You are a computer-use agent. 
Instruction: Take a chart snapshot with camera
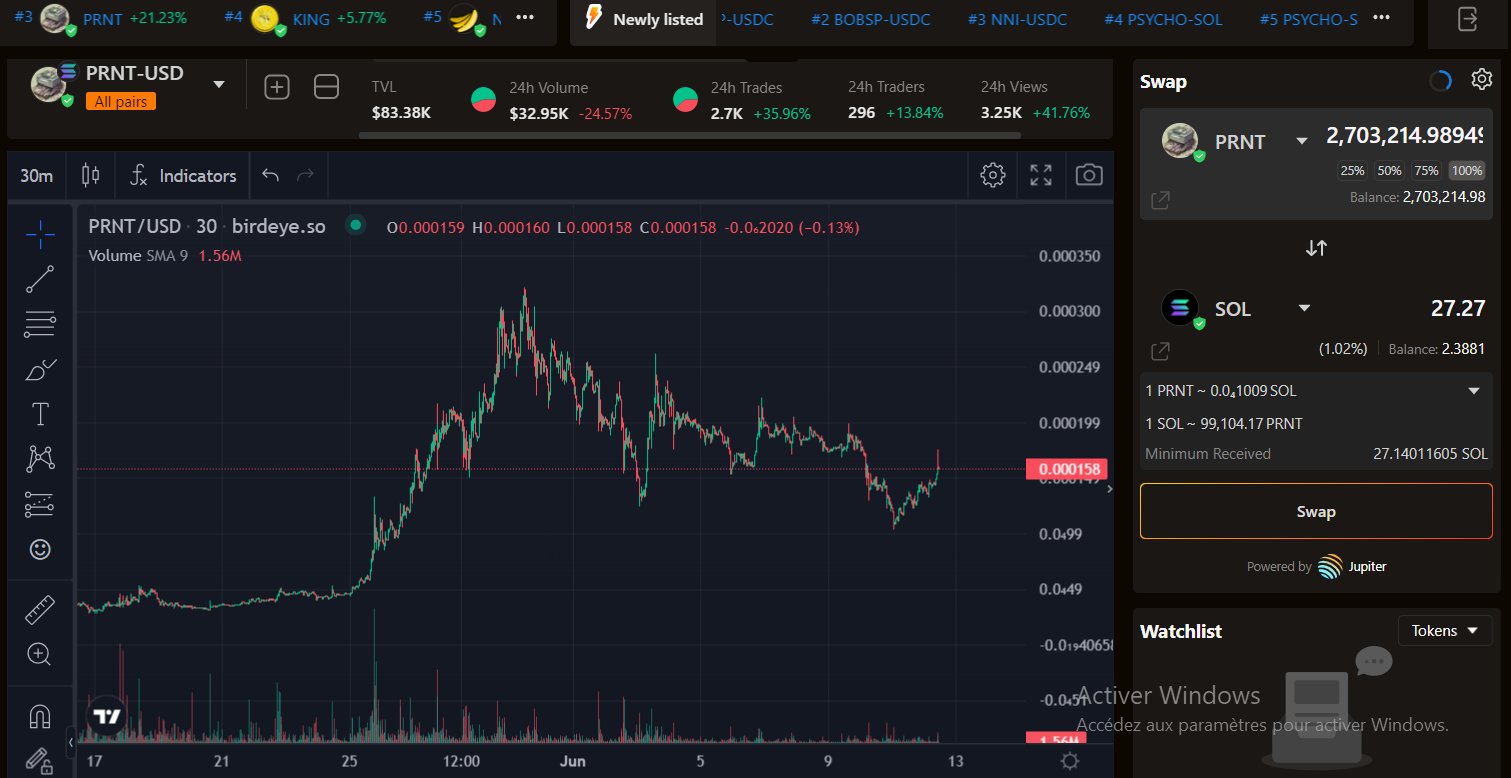(1089, 176)
